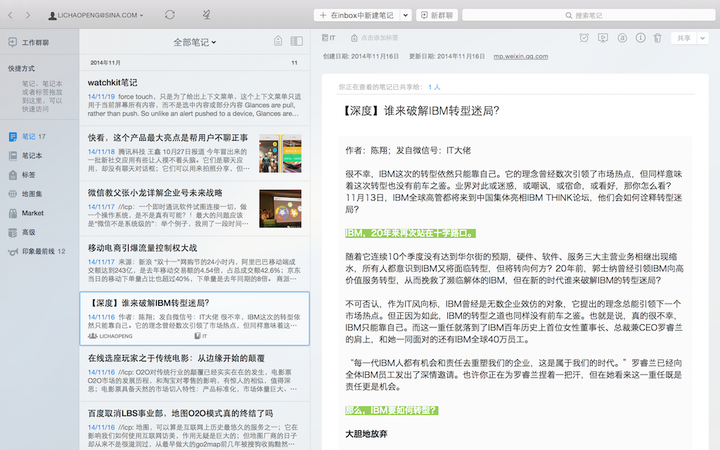This screenshot has width=720, height=450.
Task: Click thumbnail of the 快看 note
Action: pos(280,153)
